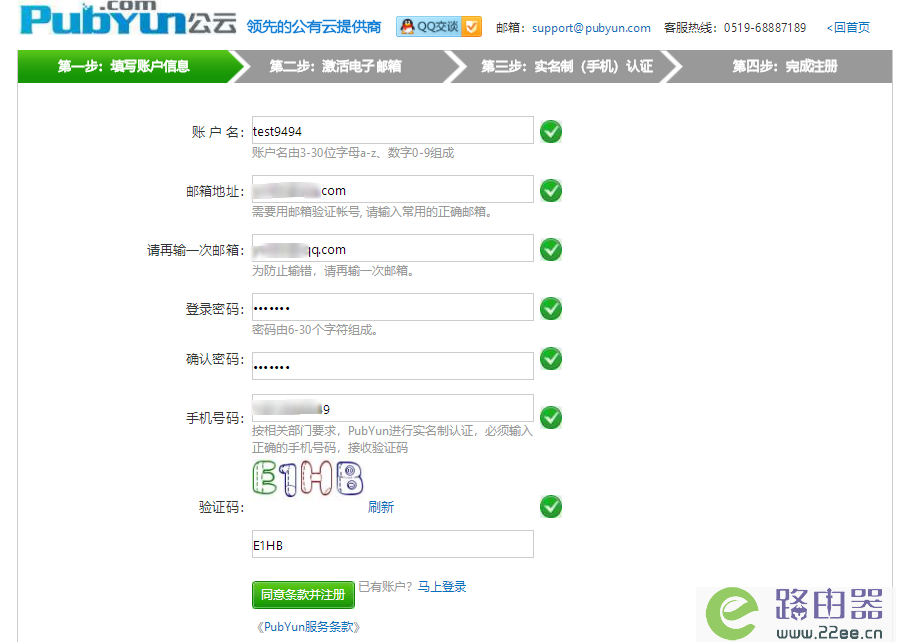Click hint text 为防止输错,请再输一次邮箱。
The width and height of the screenshot is (901, 642).
pos(333,271)
